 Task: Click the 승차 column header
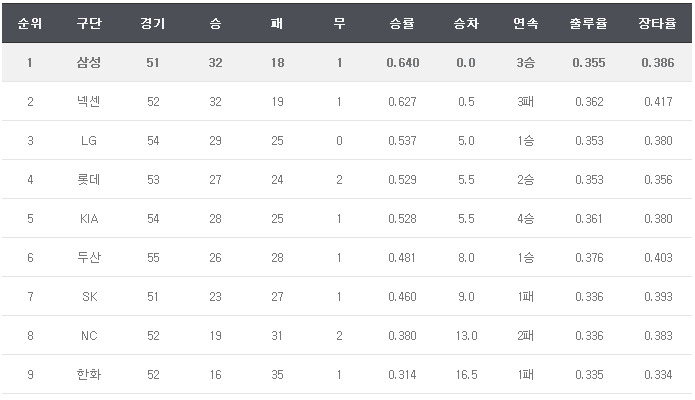coord(465,23)
